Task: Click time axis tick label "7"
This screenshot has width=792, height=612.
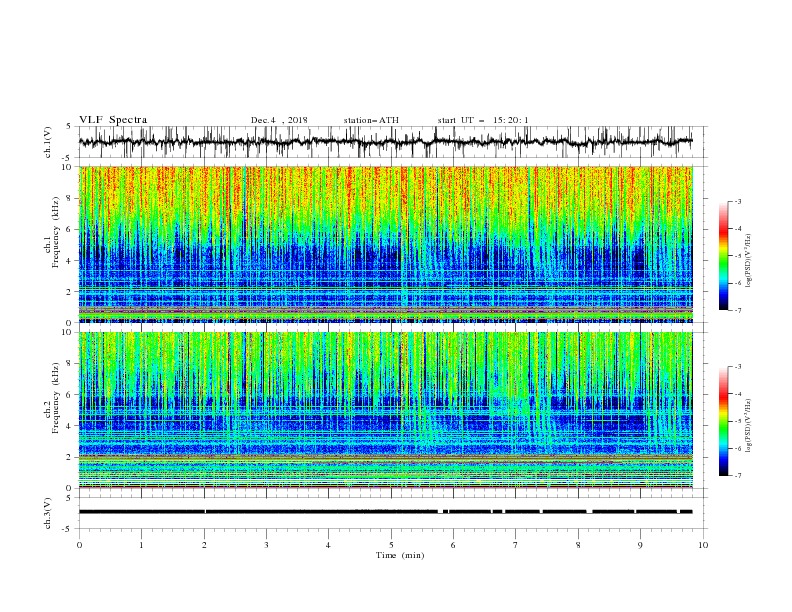Action: [516, 545]
